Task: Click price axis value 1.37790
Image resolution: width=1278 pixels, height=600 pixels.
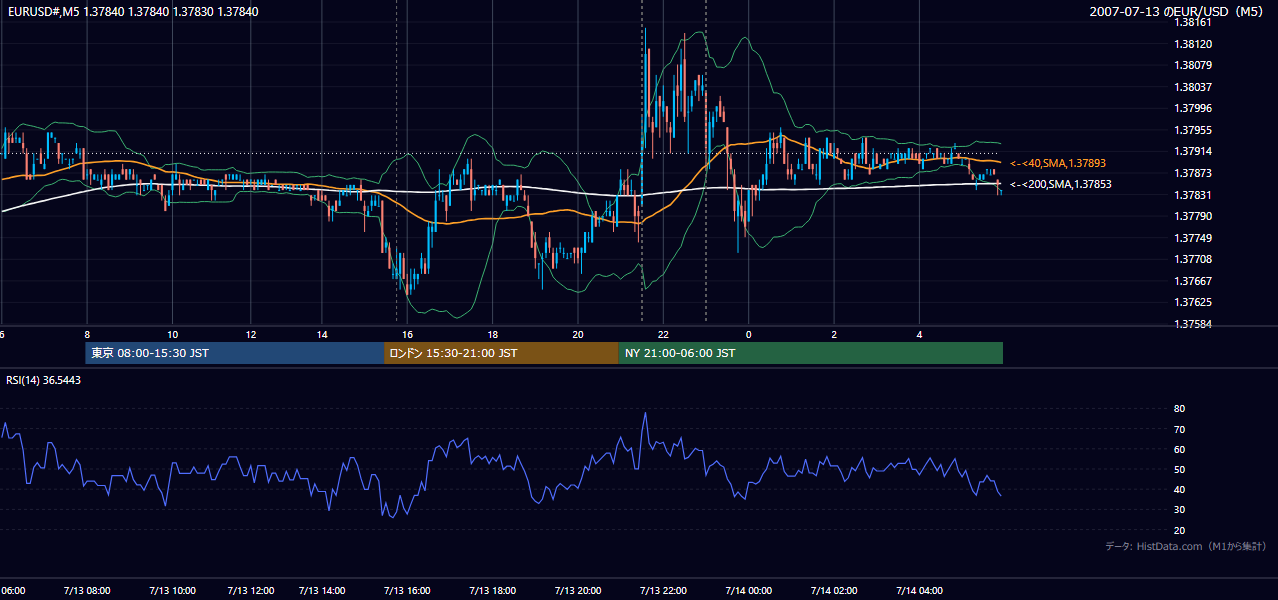Action: coord(1193,216)
